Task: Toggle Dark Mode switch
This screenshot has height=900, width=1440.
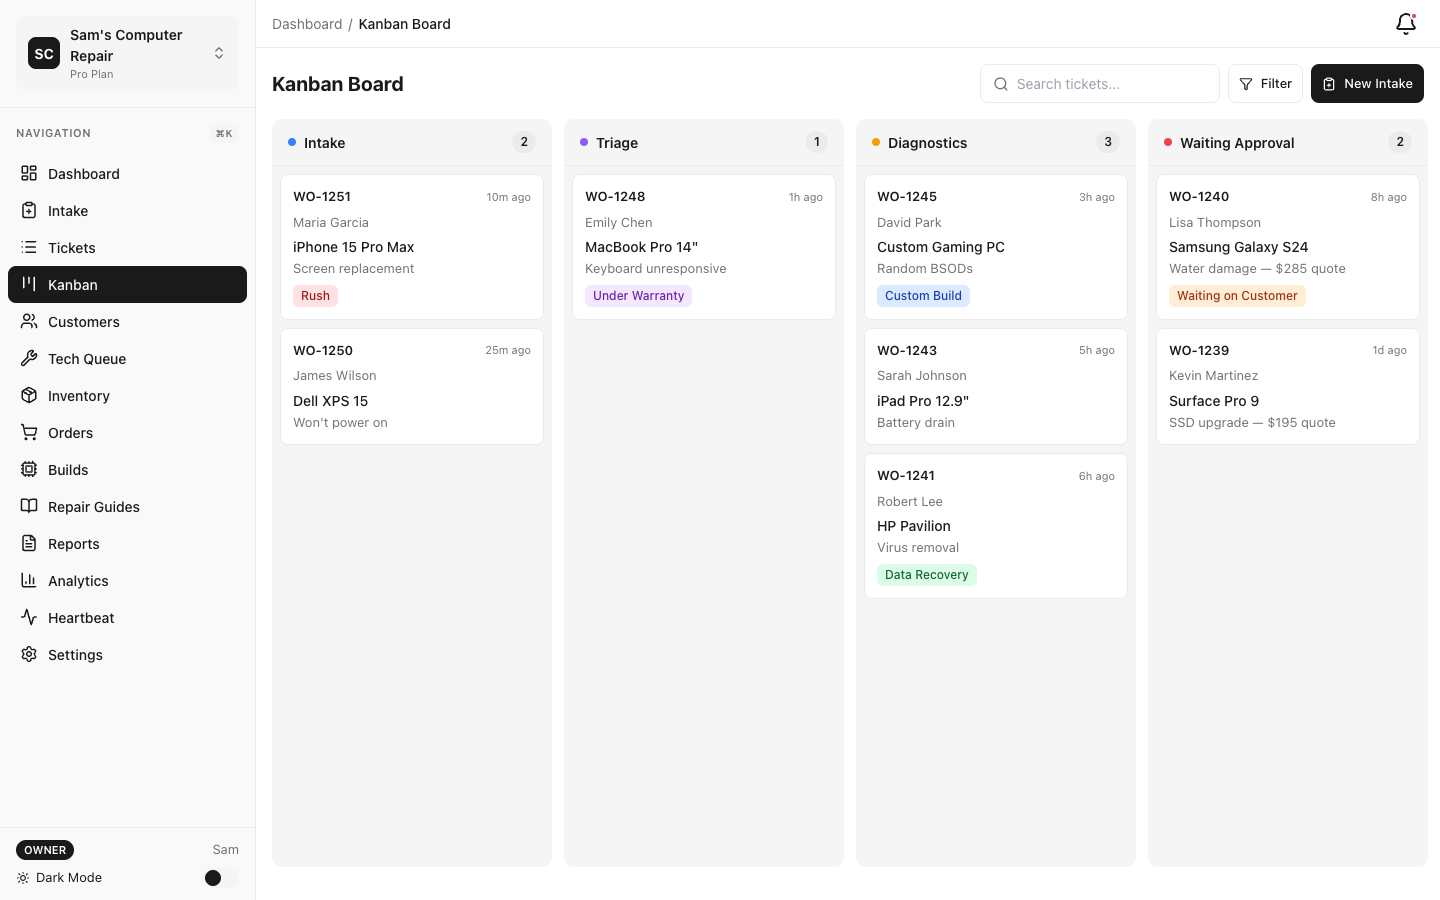Action: (213, 878)
